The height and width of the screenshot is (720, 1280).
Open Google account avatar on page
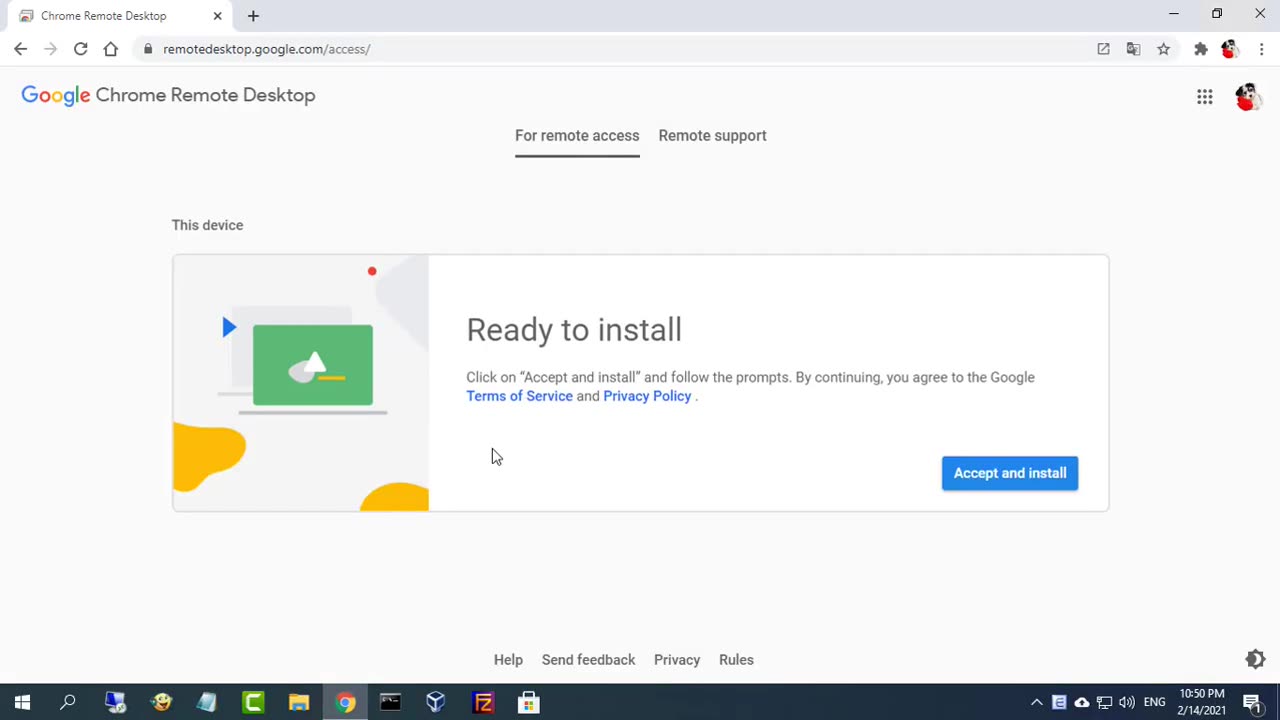(x=1247, y=96)
